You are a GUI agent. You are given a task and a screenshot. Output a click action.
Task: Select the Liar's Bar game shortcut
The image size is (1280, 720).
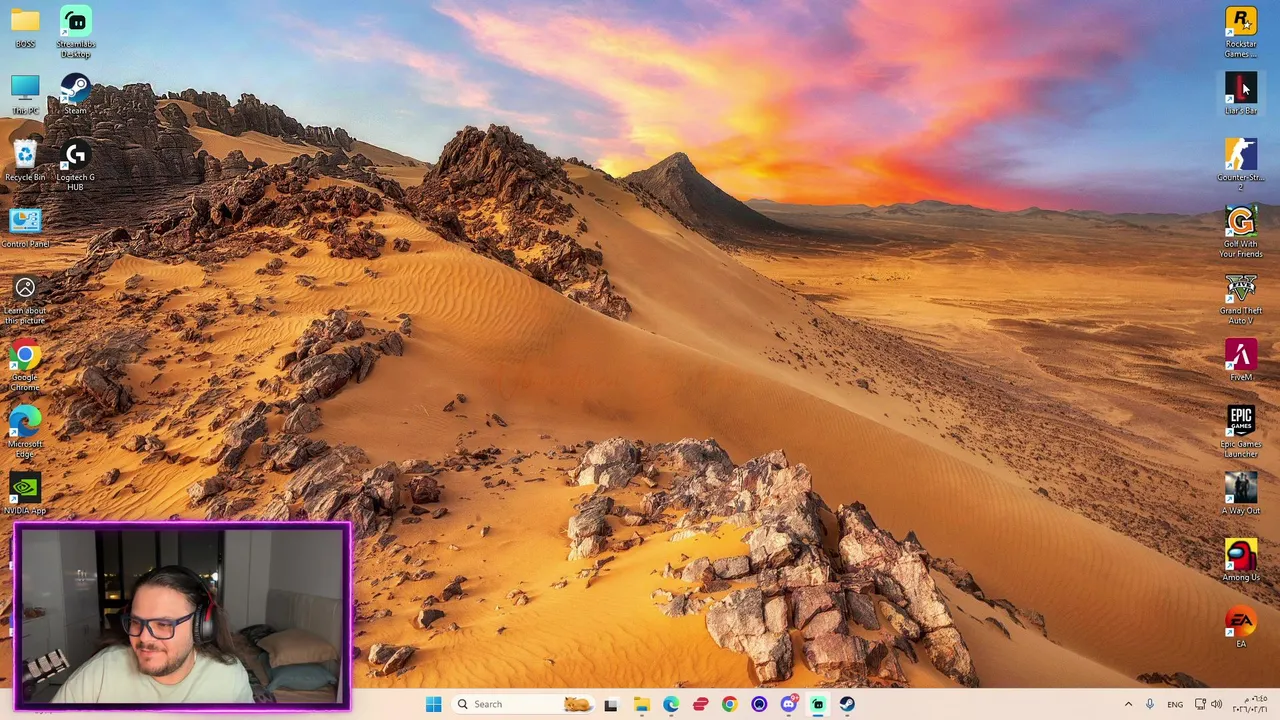point(1241,94)
